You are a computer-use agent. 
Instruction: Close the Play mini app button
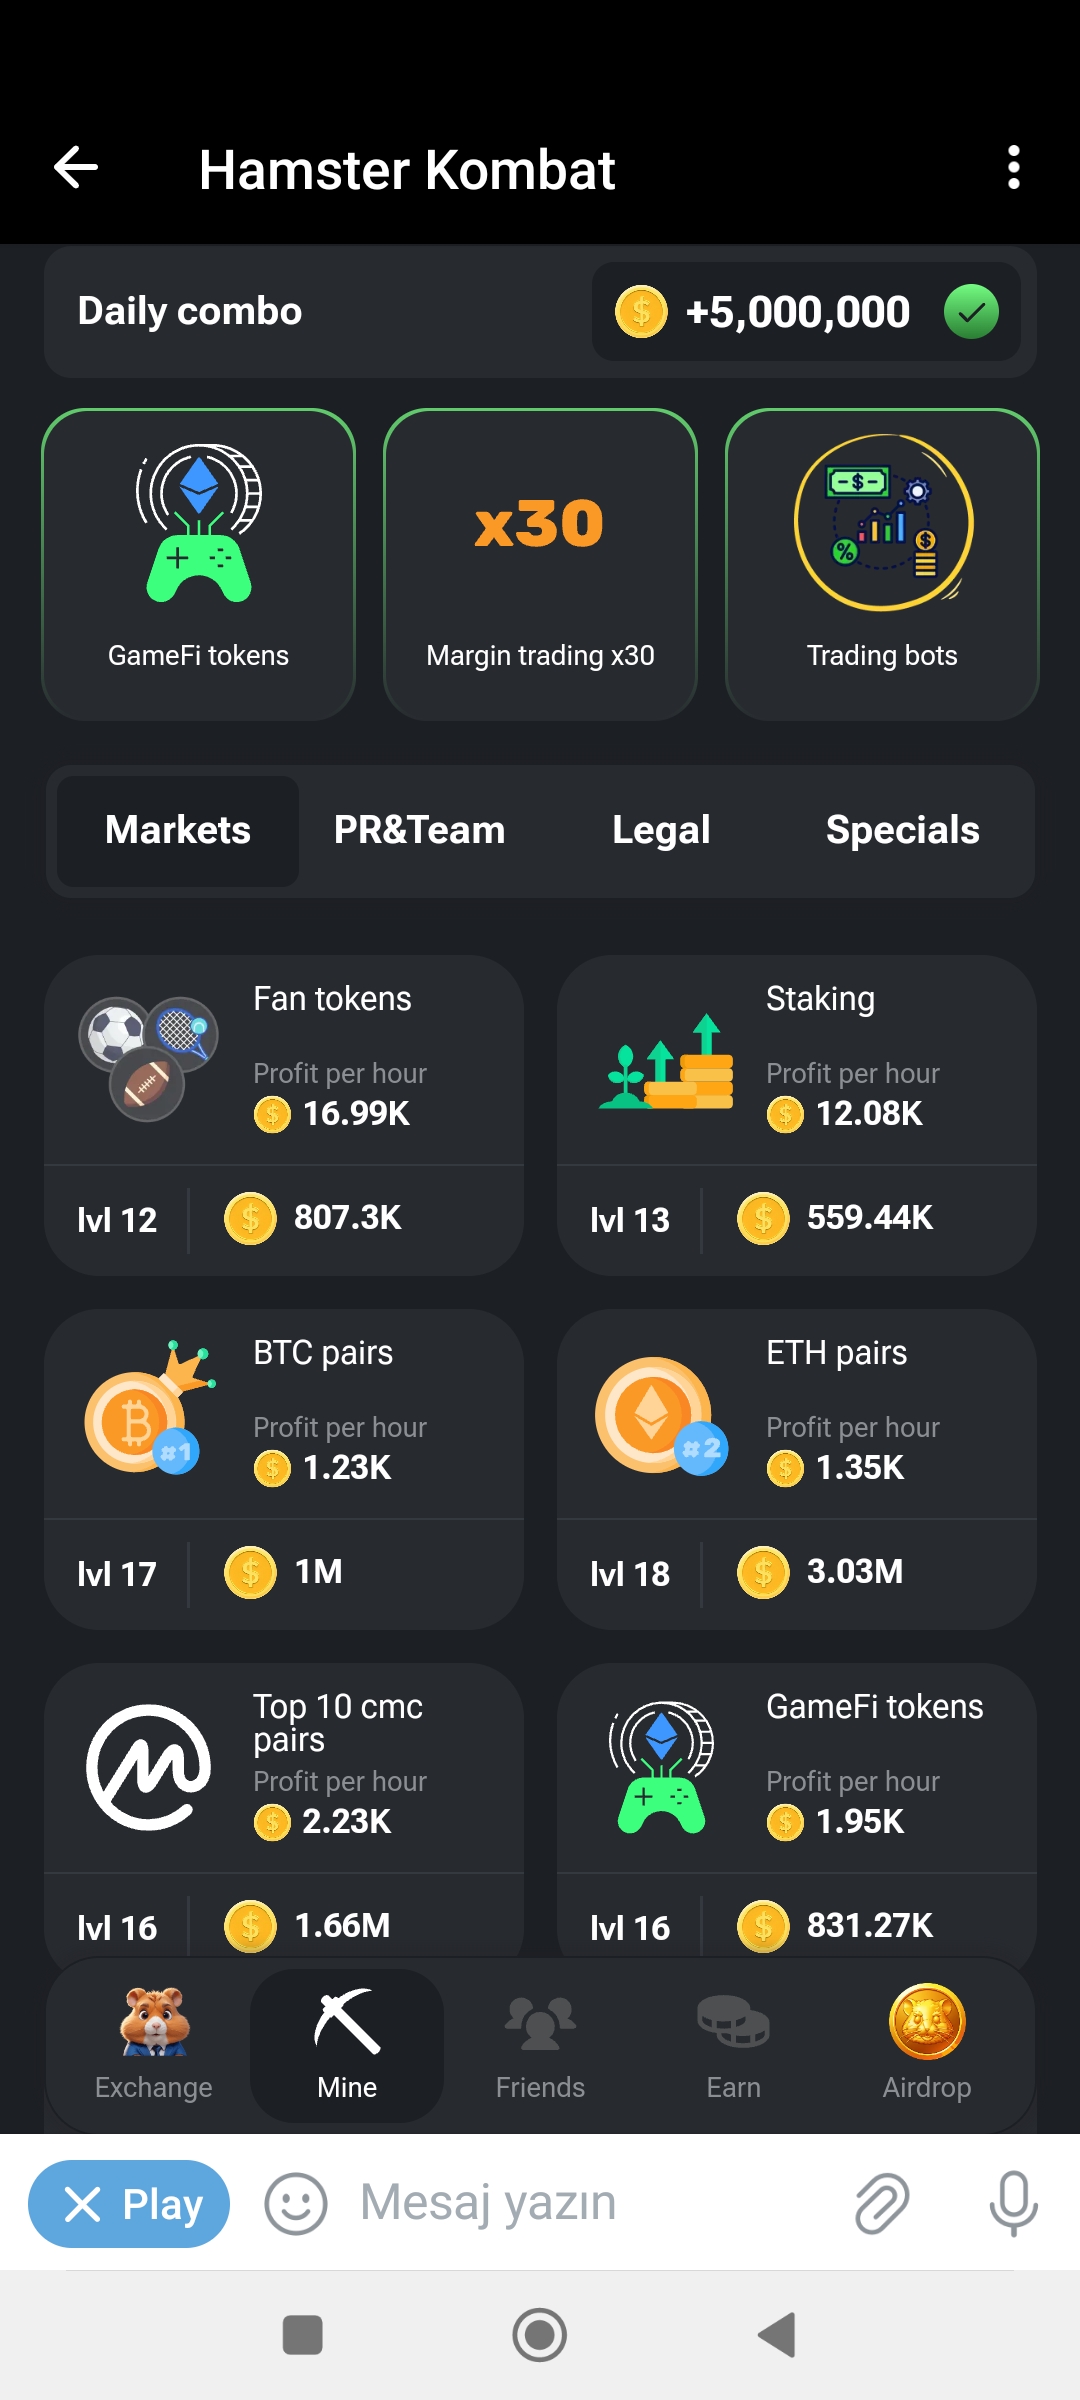(x=129, y=2204)
